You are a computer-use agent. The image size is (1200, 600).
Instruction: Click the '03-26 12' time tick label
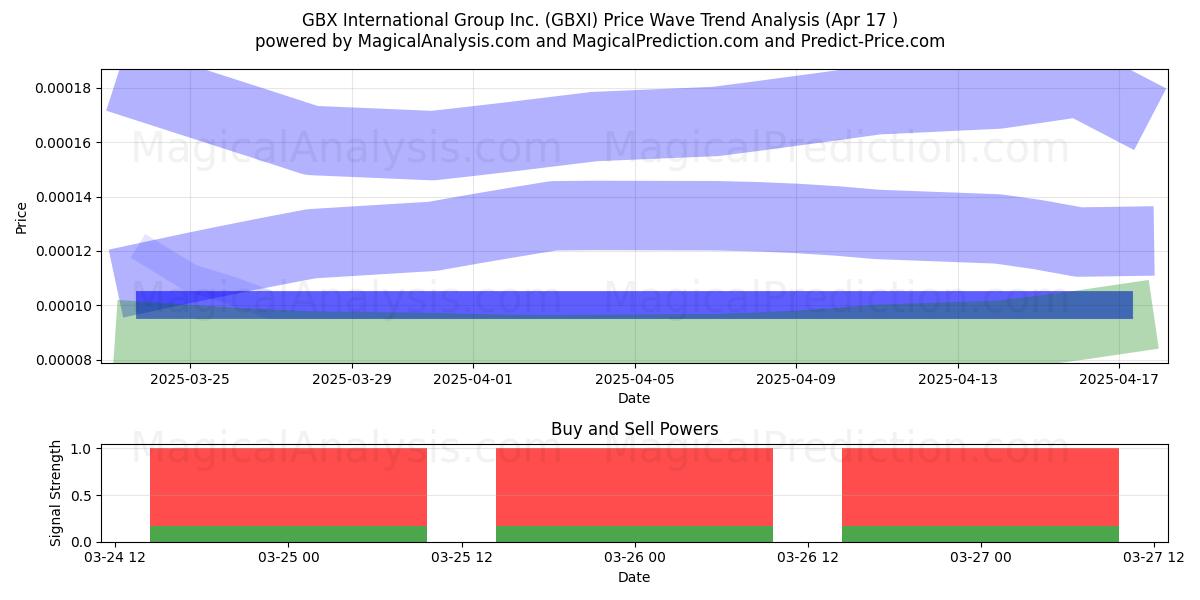point(808,558)
